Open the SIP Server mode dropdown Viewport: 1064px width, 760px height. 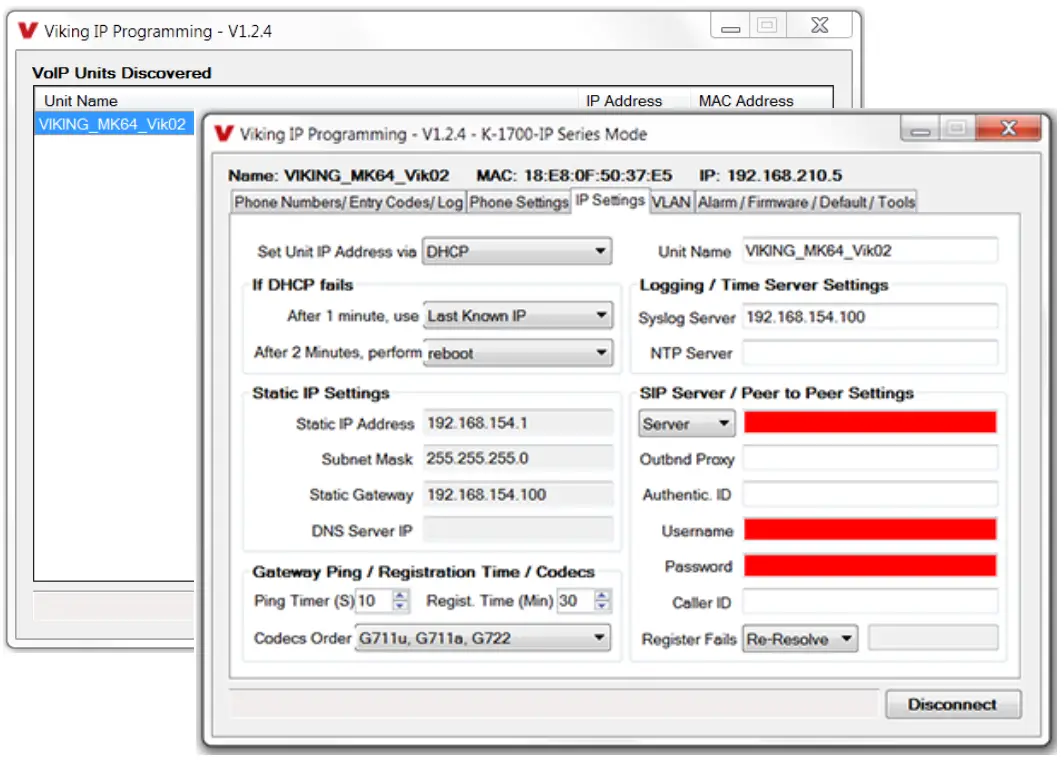pos(687,424)
